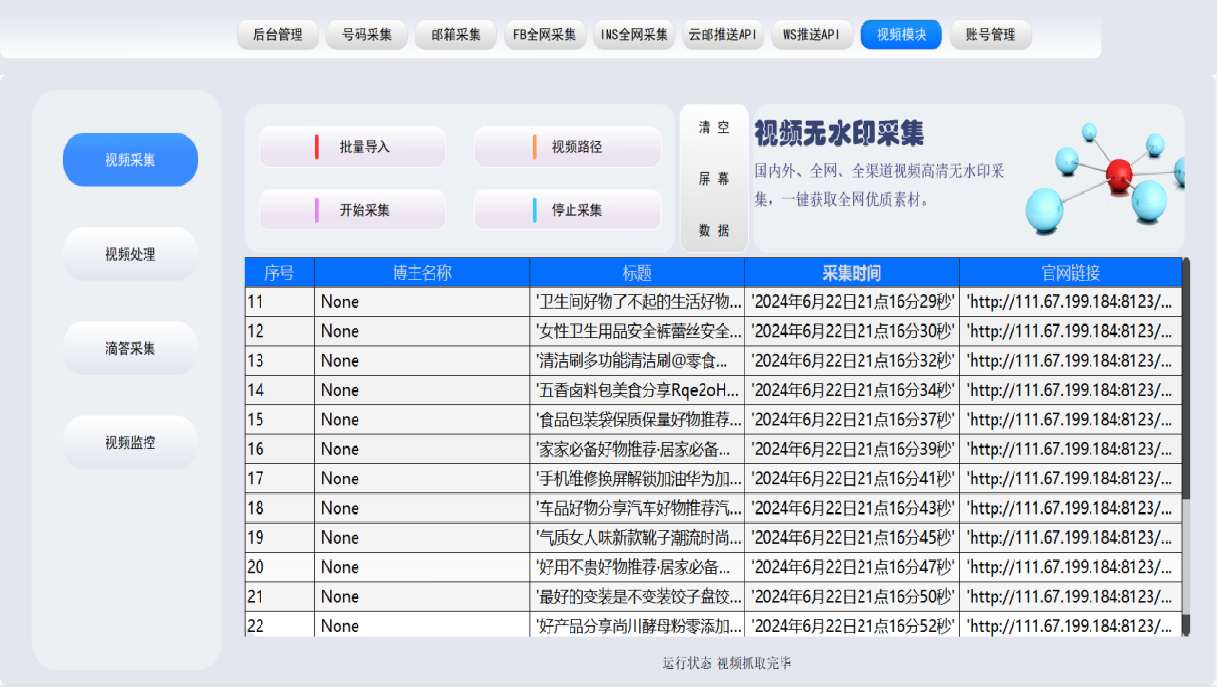
Task: Open 云邮推送API tab
Action: [x=723, y=35]
